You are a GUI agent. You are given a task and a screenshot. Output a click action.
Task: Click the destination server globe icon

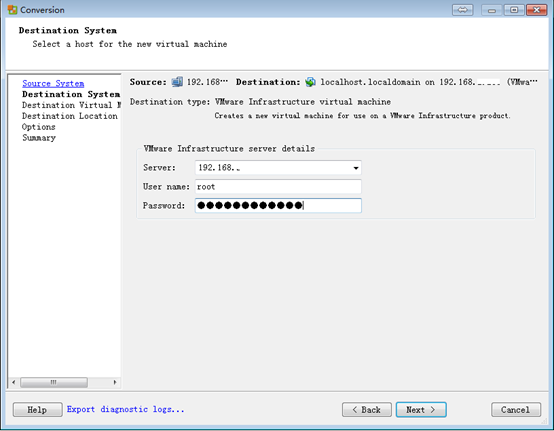pyautogui.click(x=310, y=82)
